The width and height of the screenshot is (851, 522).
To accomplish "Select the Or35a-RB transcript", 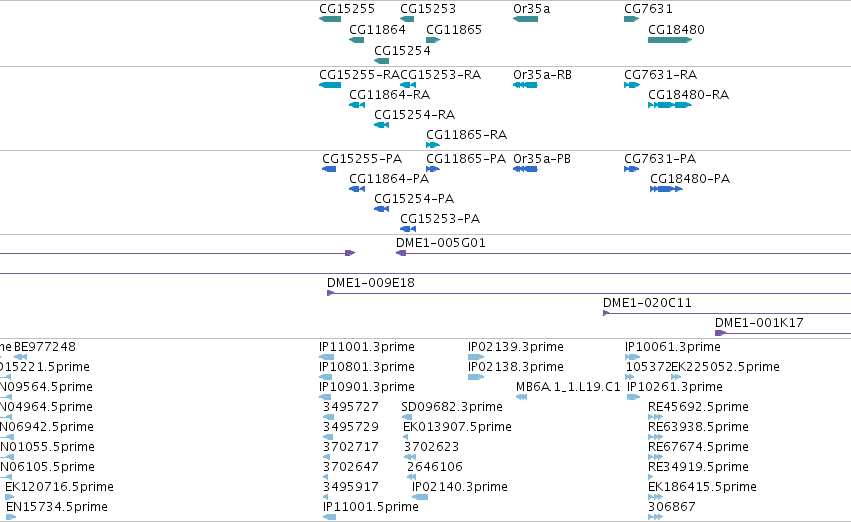I will [525, 85].
